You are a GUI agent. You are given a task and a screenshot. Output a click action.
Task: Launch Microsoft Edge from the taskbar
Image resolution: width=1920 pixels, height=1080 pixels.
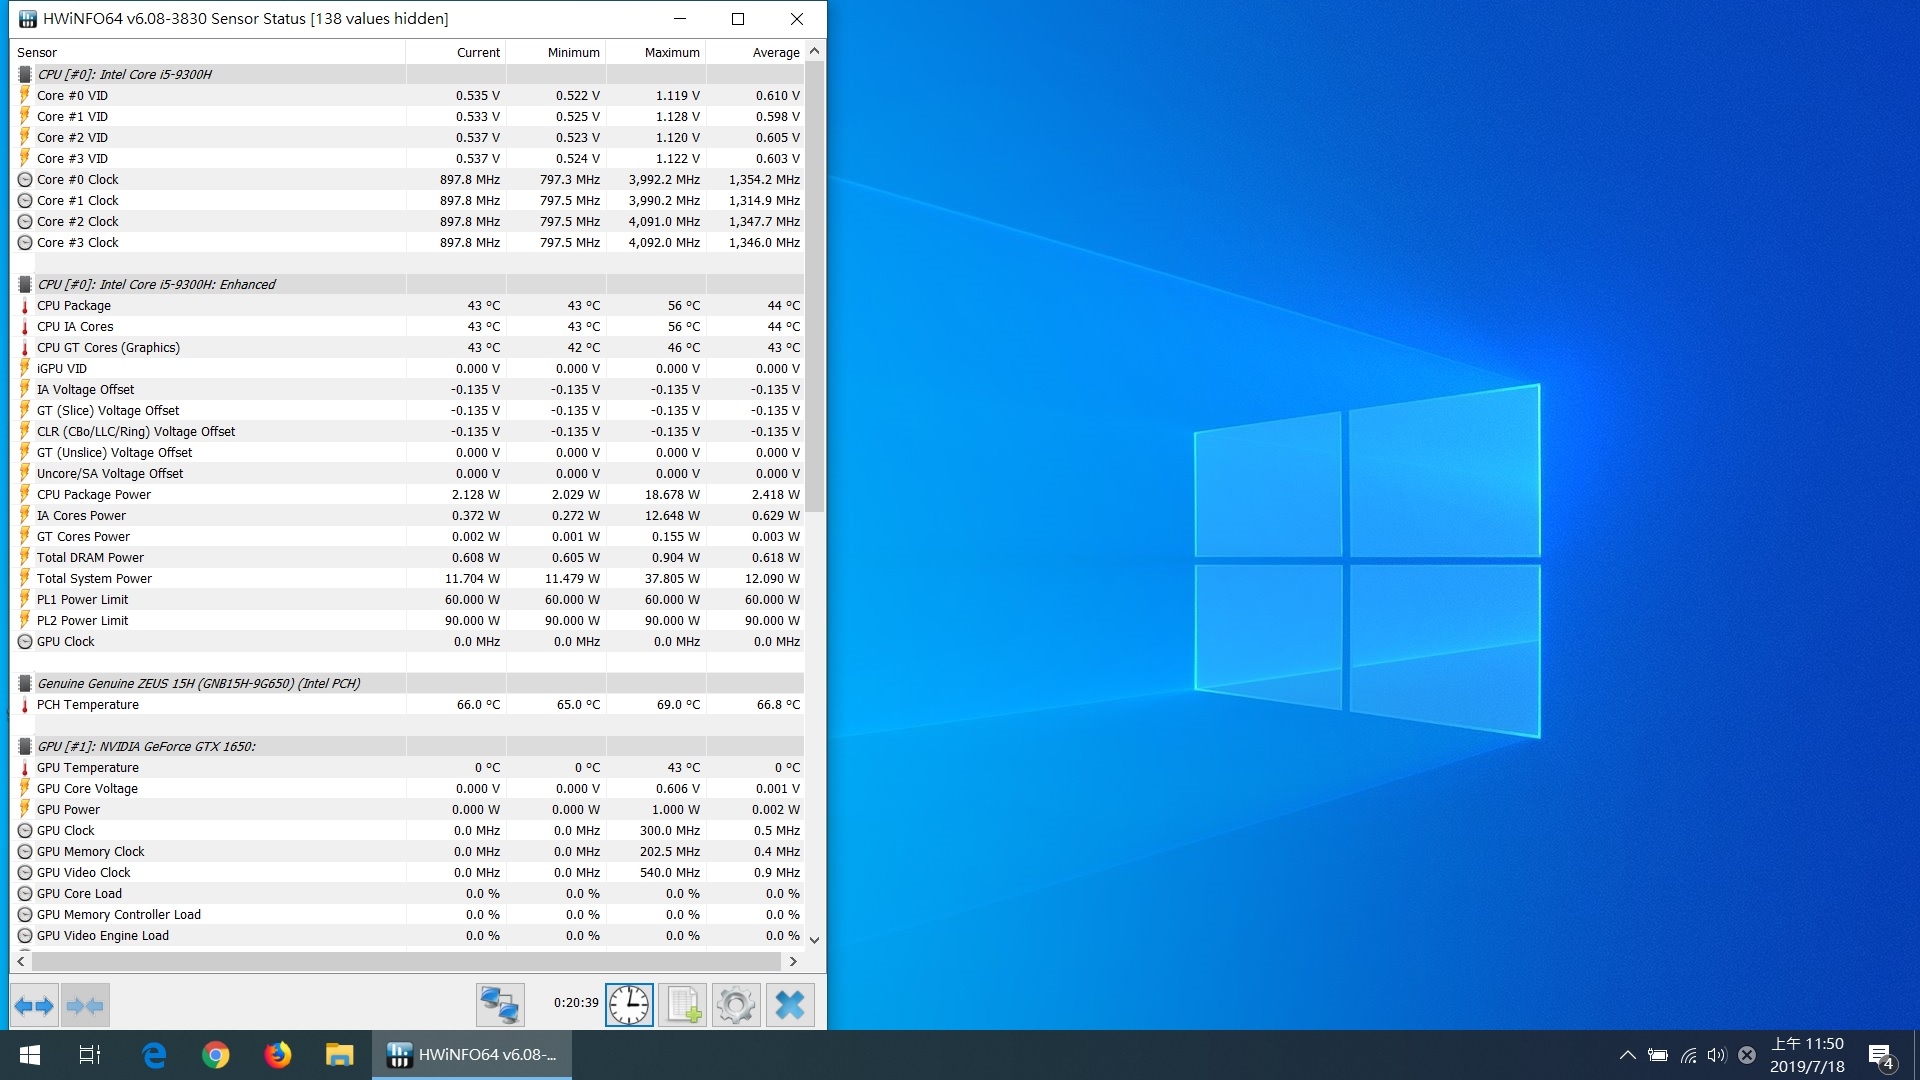click(154, 1055)
